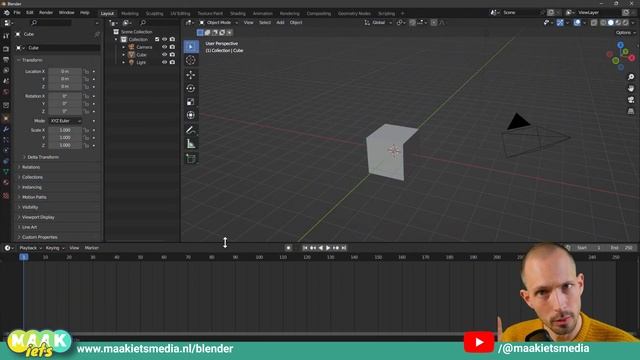Toggle camera view icon in viewport

click(x=631, y=100)
